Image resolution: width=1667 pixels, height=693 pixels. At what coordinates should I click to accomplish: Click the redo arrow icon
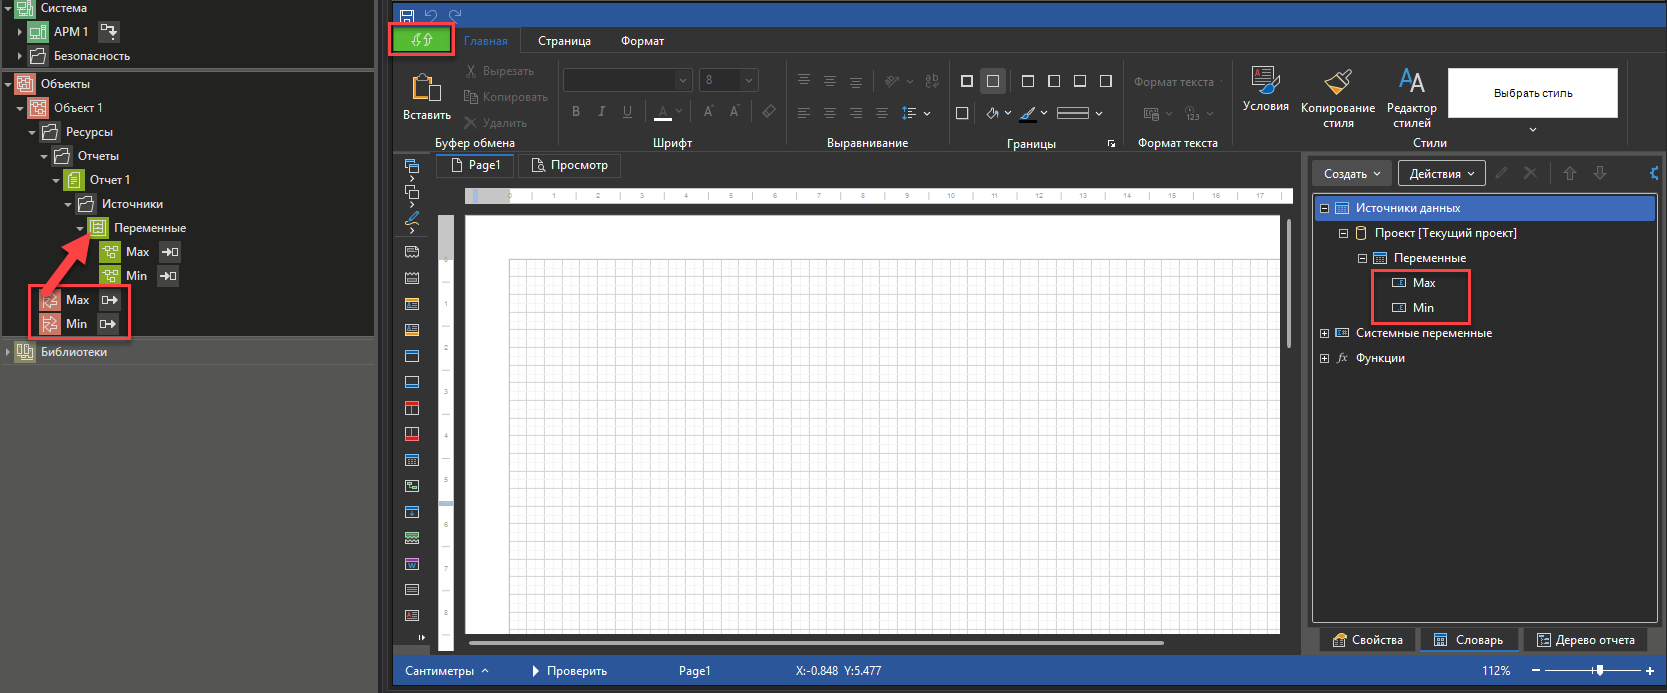455,16
